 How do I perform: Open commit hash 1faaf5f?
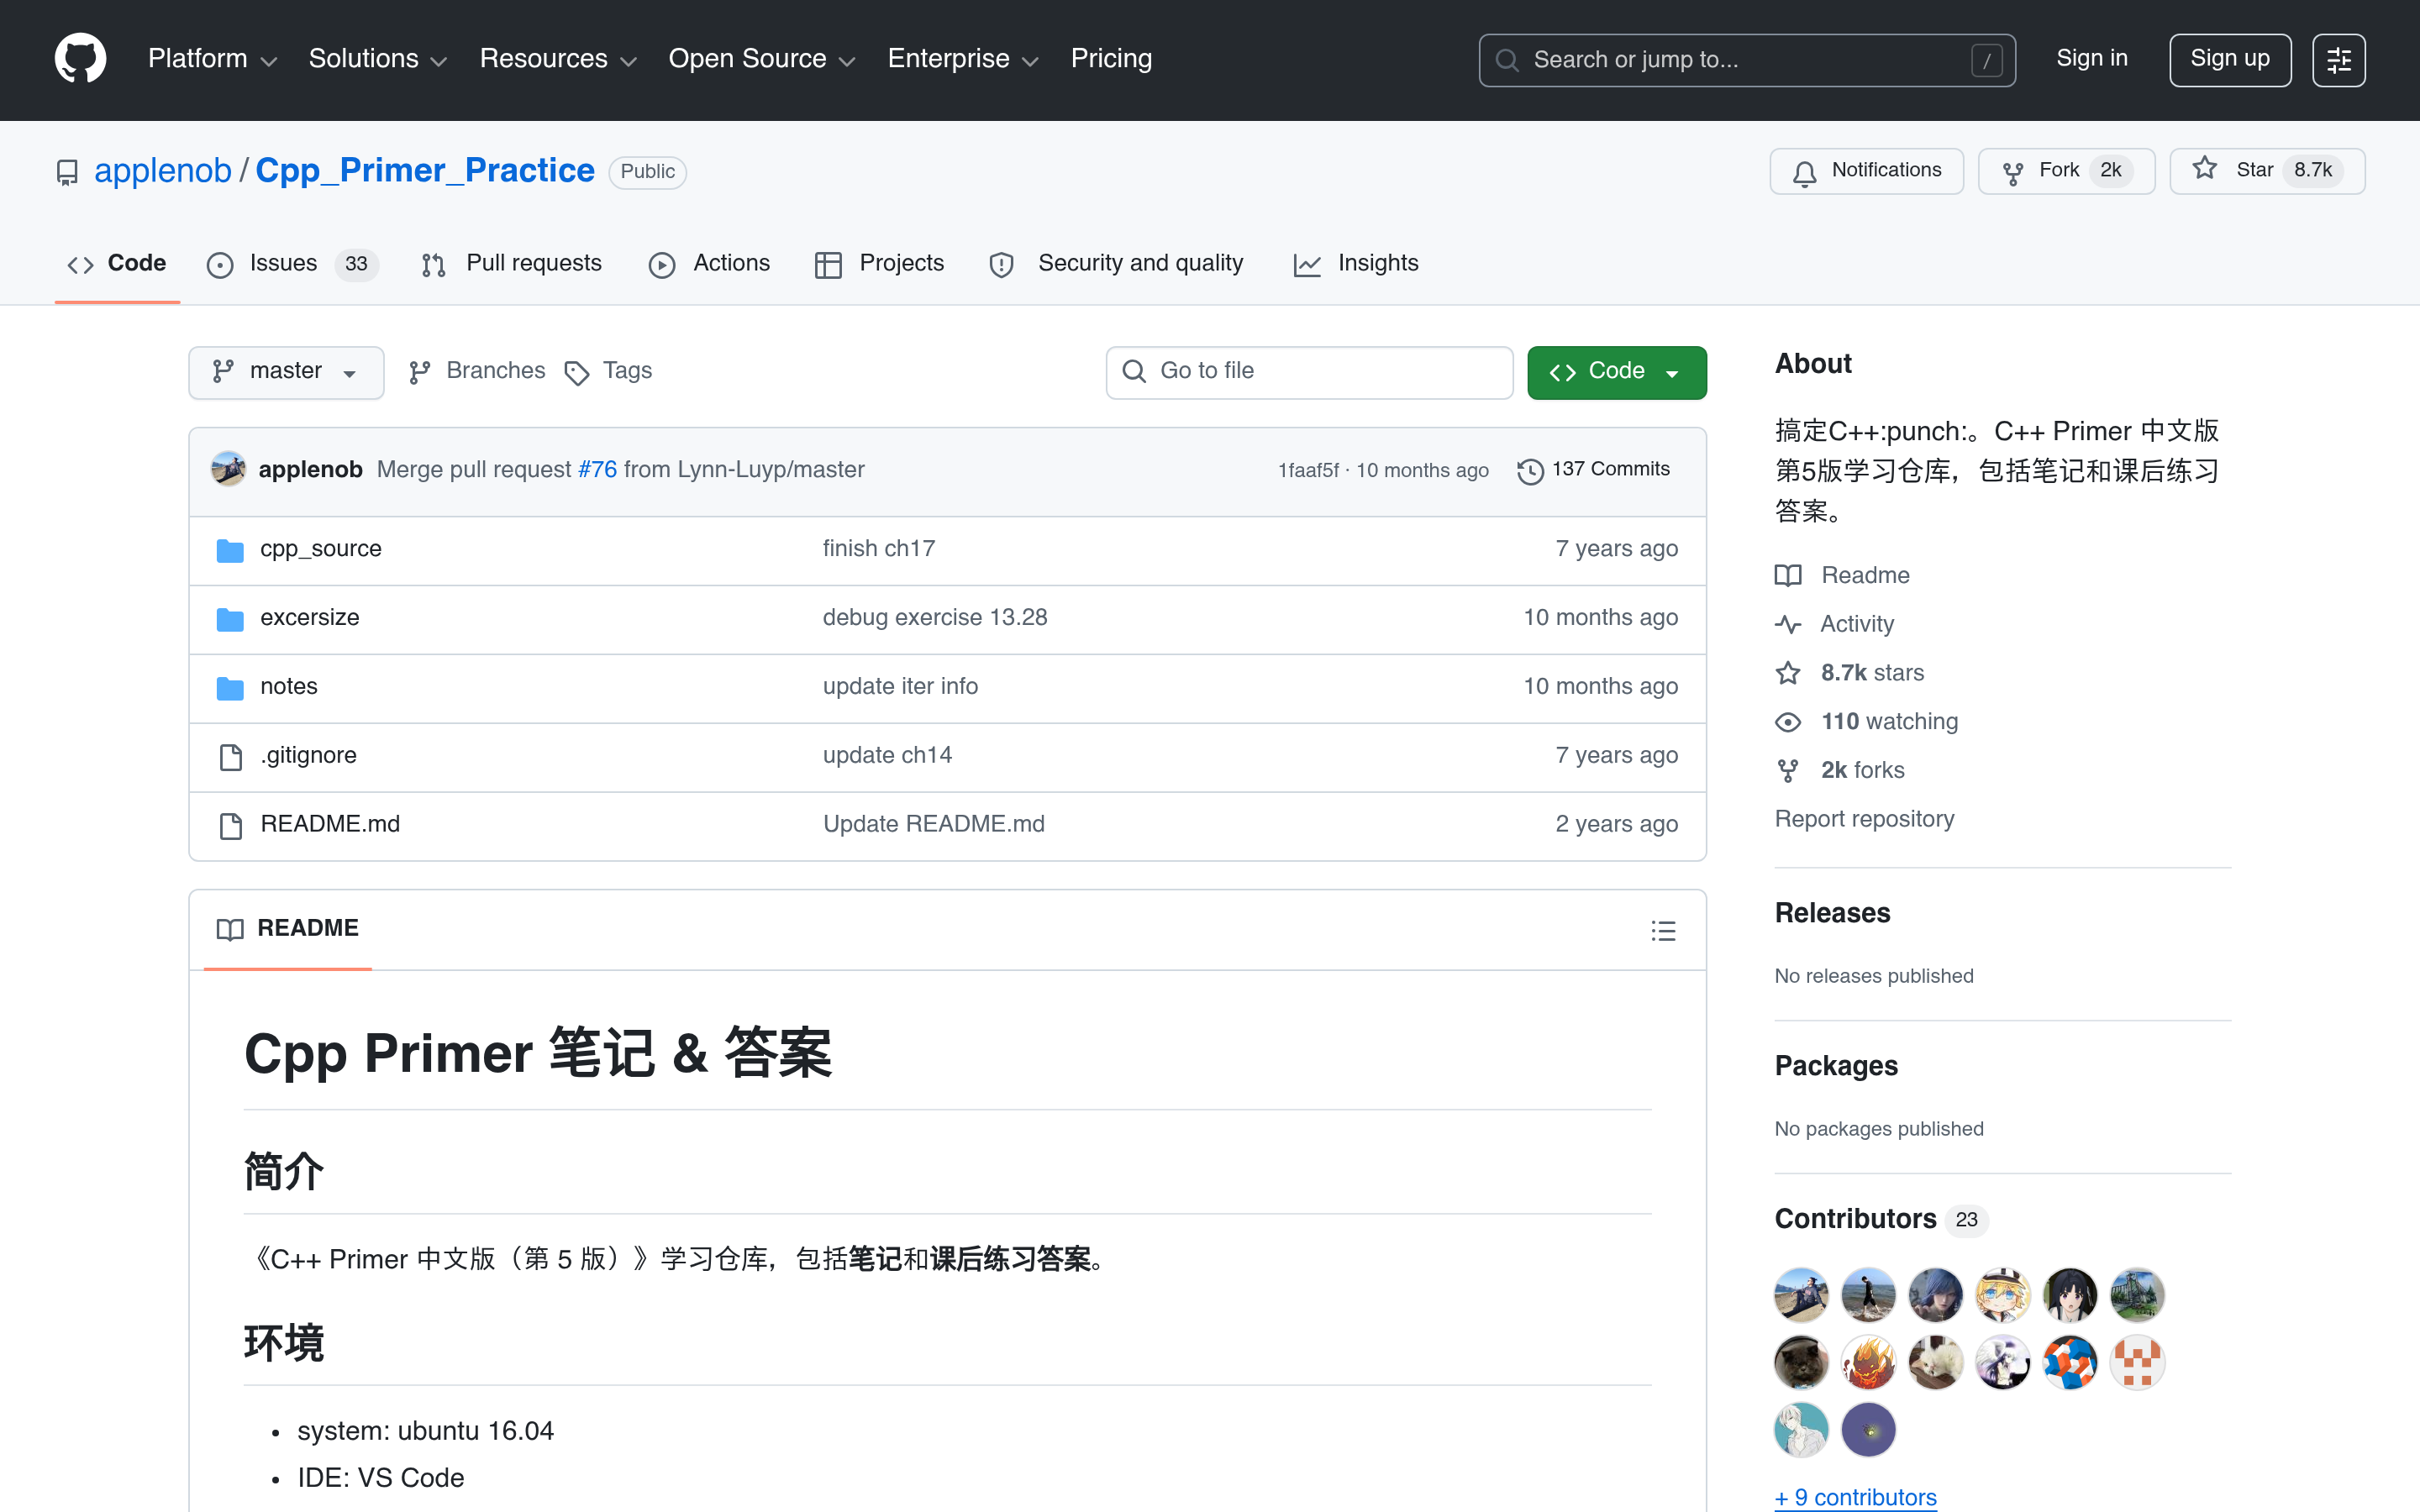tap(1308, 470)
